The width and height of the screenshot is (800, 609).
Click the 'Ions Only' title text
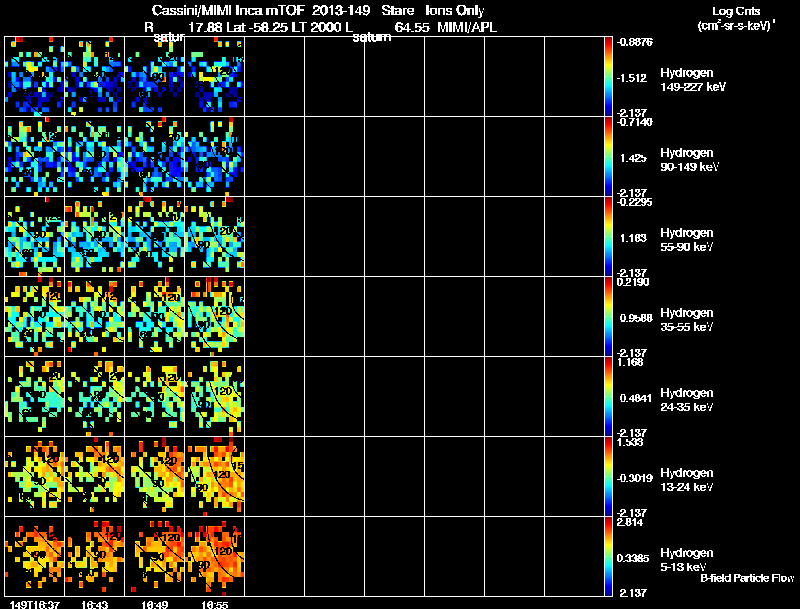(455, 11)
